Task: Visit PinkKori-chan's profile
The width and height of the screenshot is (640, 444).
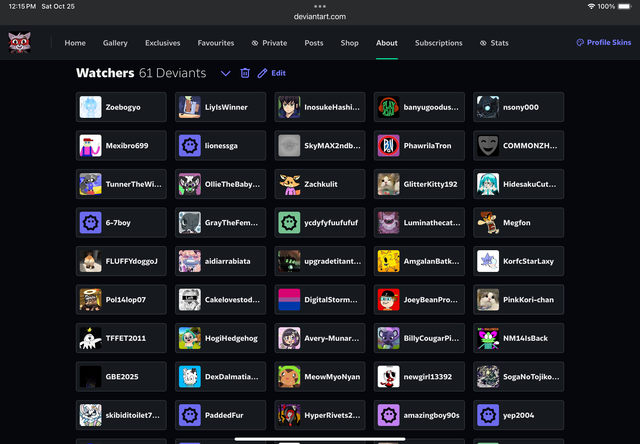Action: (518, 300)
